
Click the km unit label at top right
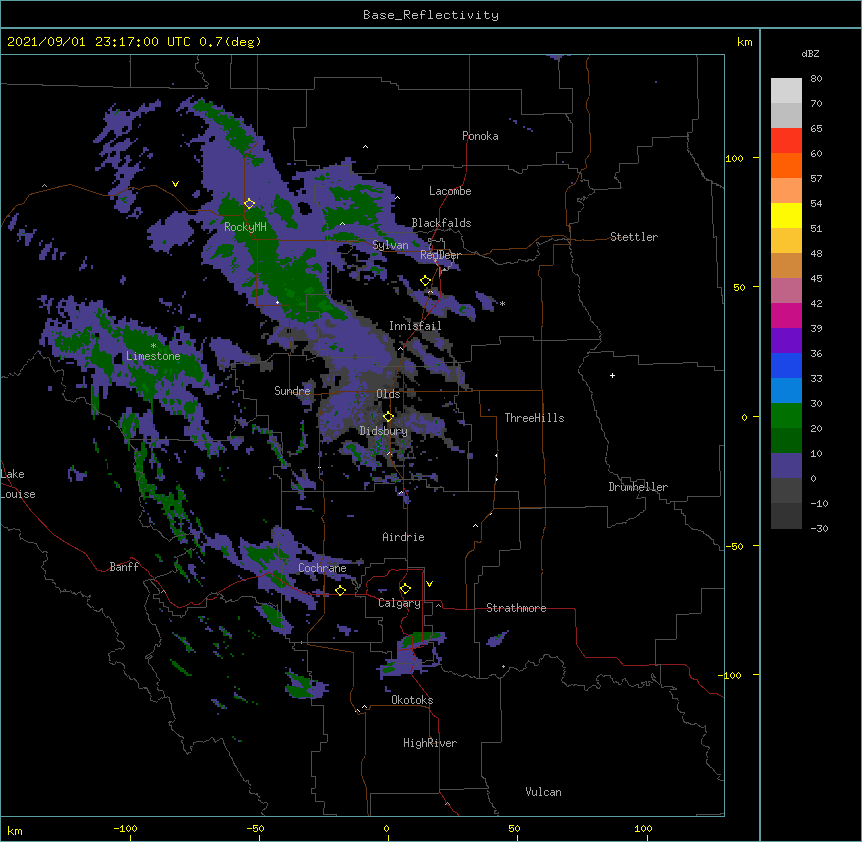tap(744, 42)
